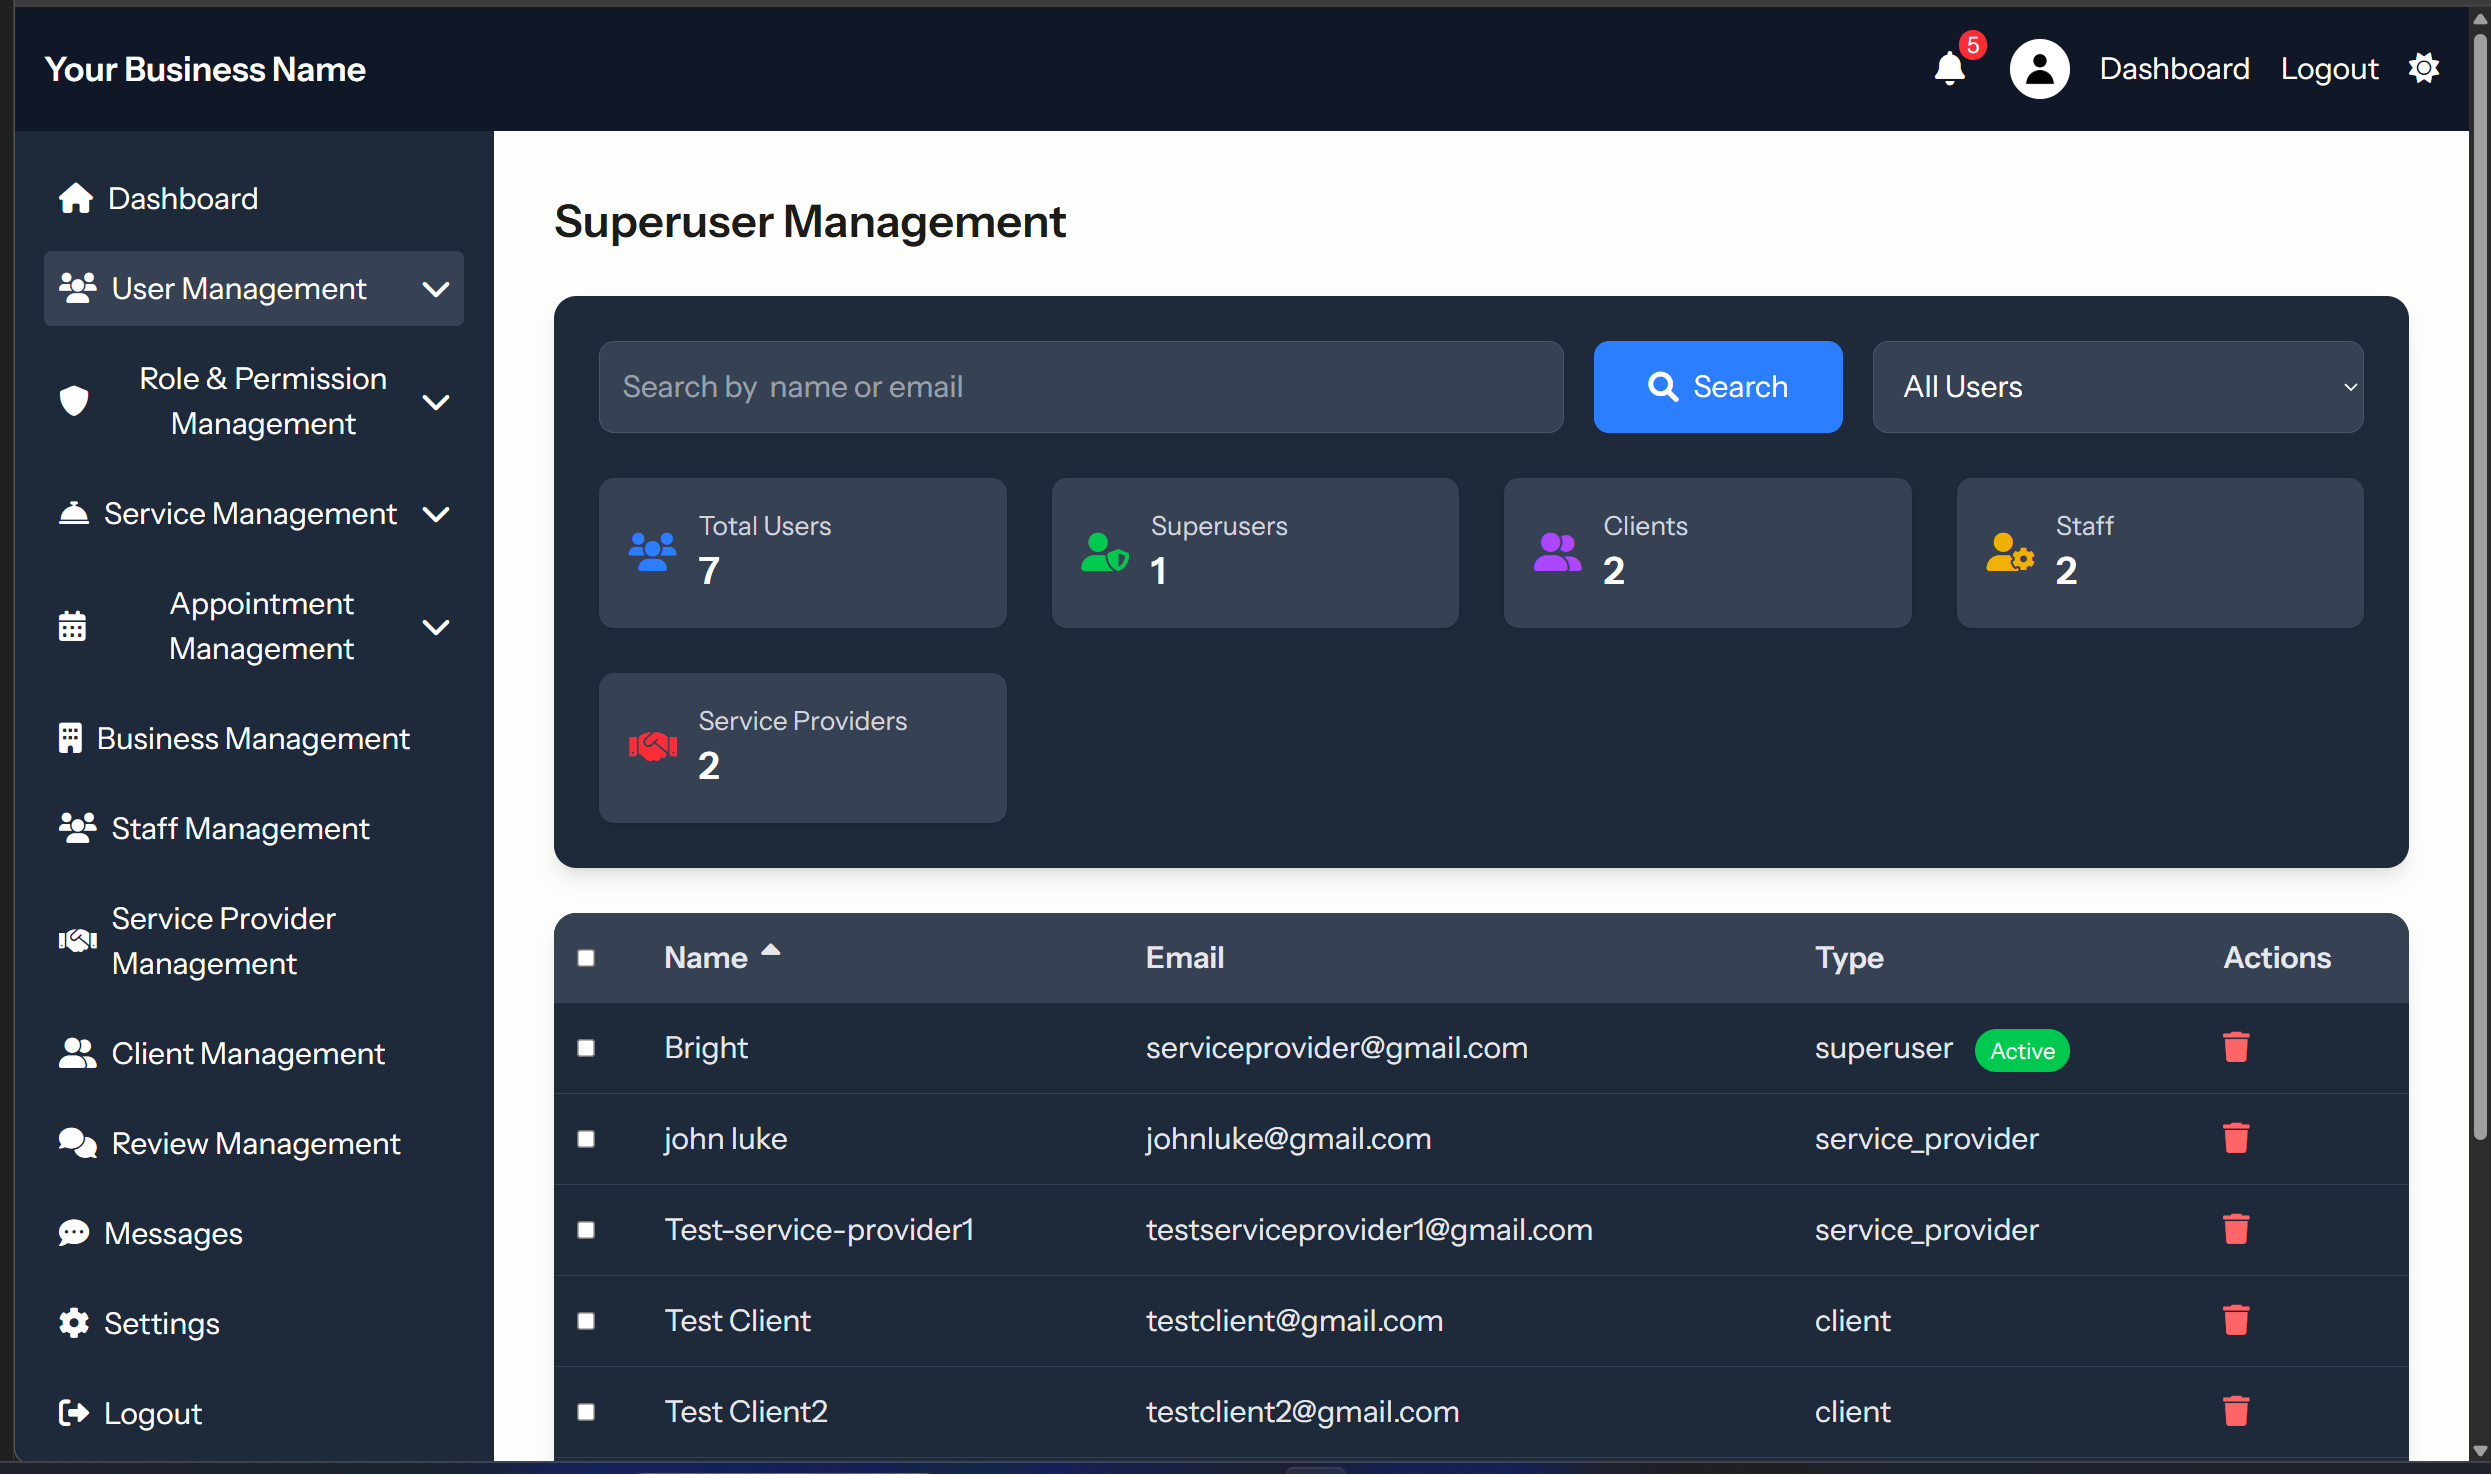
Task: Check the box for john luke row
Action: (x=586, y=1139)
